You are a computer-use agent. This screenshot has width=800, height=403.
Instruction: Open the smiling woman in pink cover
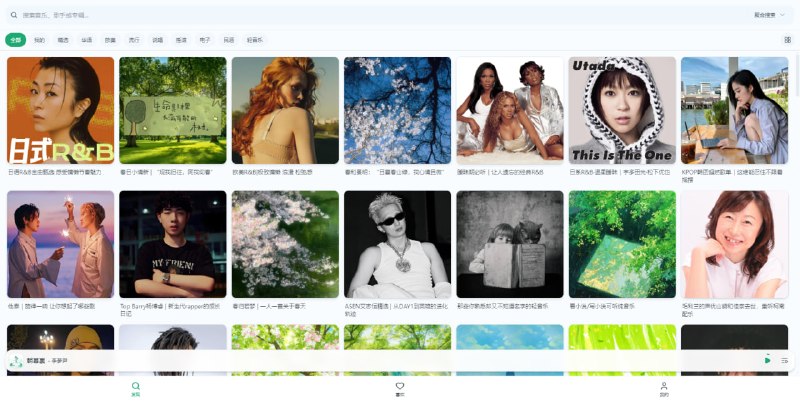click(x=735, y=244)
